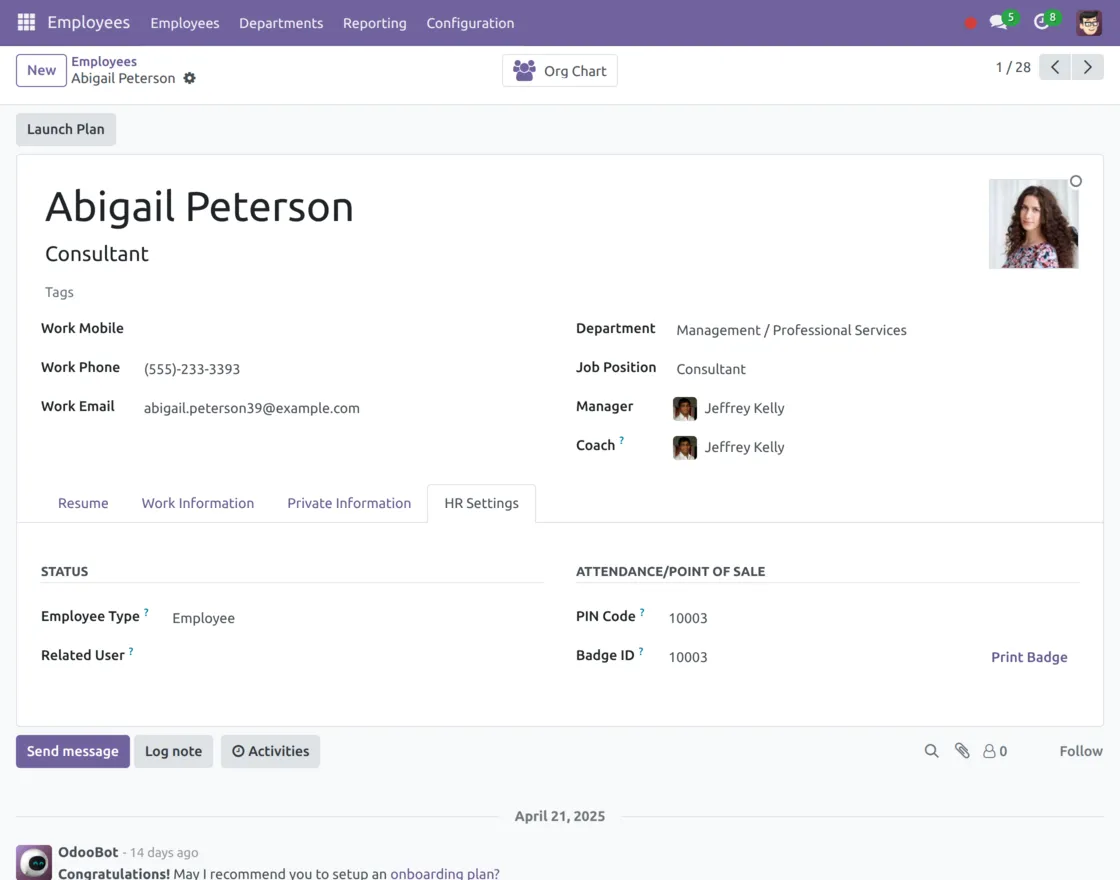Switch to the Work Information tab
Viewport: 1120px width, 880px height.
(x=198, y=503)
